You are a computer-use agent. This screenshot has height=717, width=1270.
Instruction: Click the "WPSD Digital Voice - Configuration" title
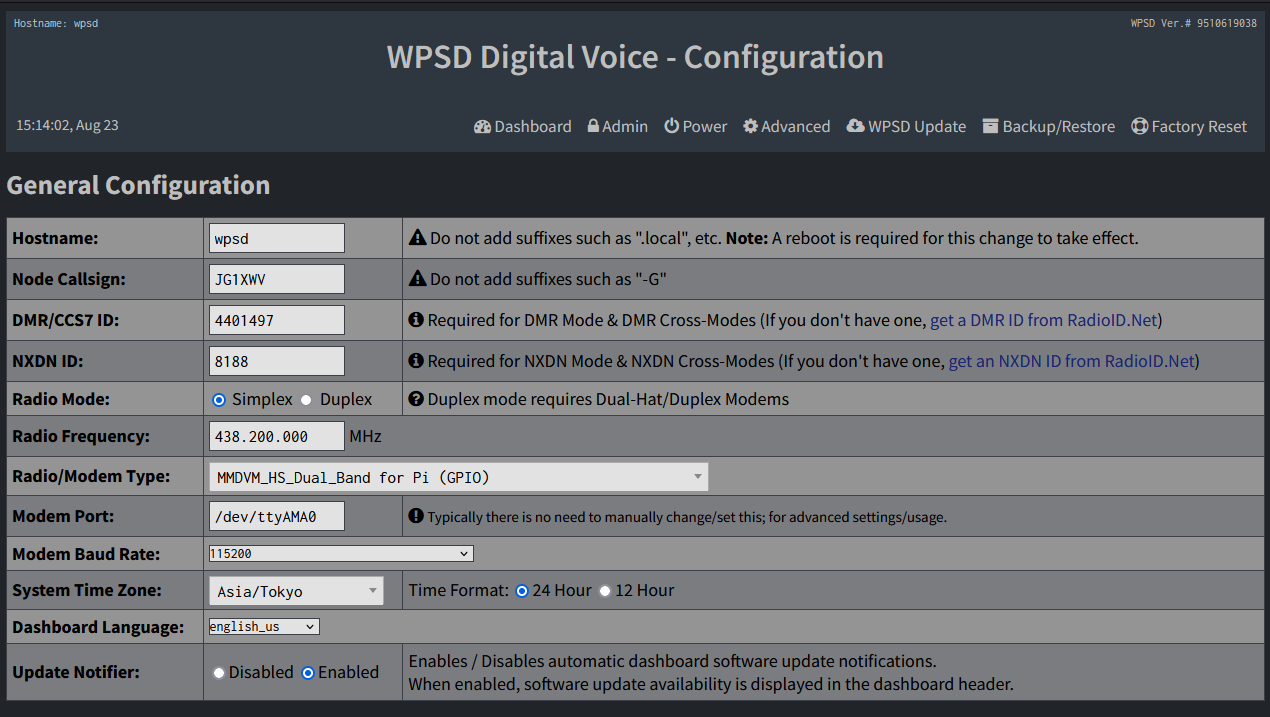click(x=635, y=58)
